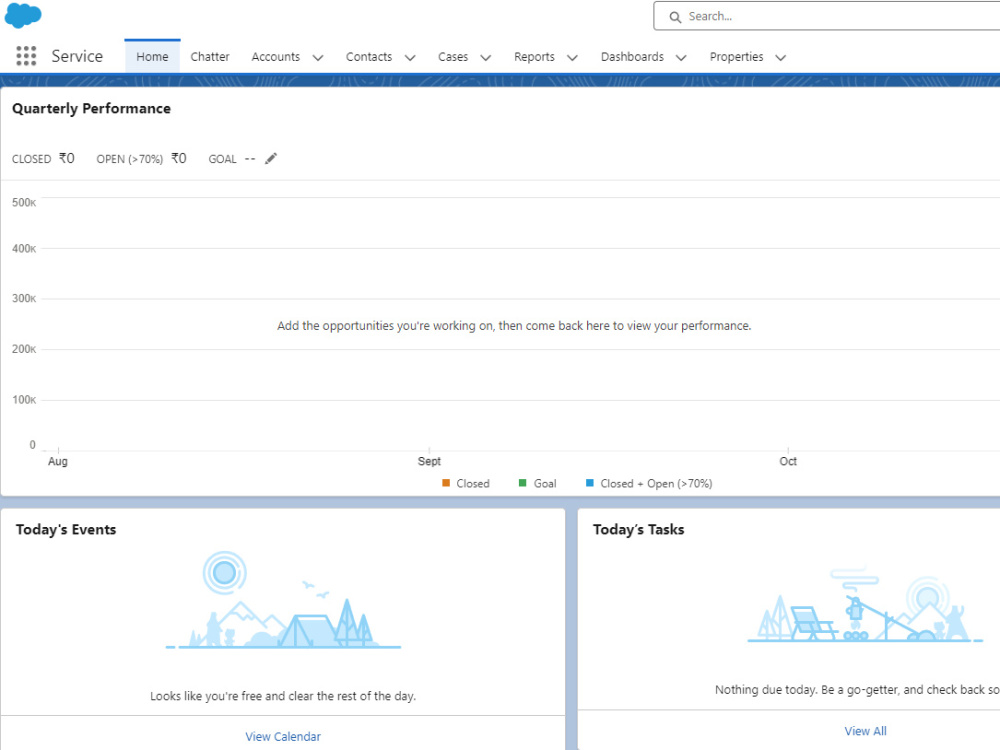Click the blue Closed + Open legend swatch
Viewport: 1000px width, 750px height.
(x=590, y=483)
